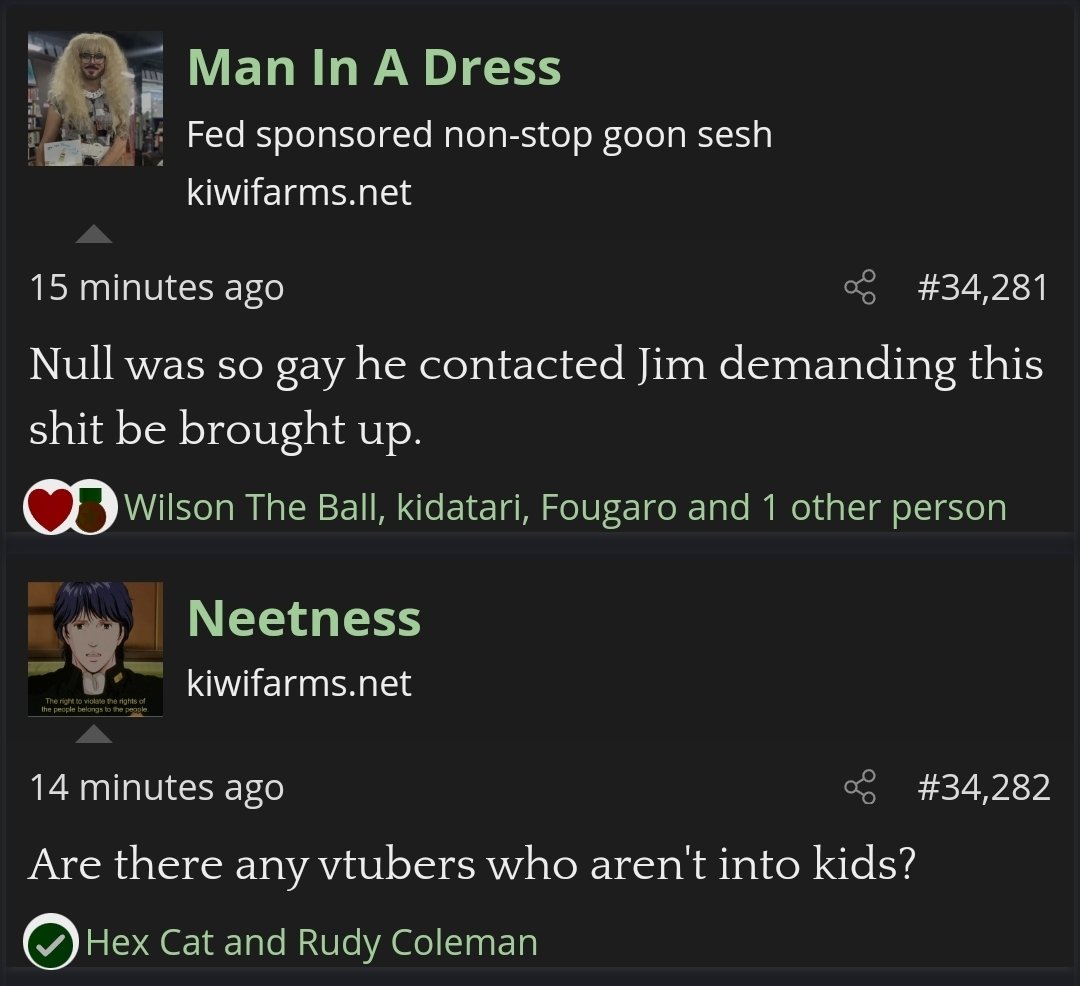This screenshot has height=986, width=1080.
Task: Collapse arrow under Man In A Dress avatar
Action: point(94,234)
